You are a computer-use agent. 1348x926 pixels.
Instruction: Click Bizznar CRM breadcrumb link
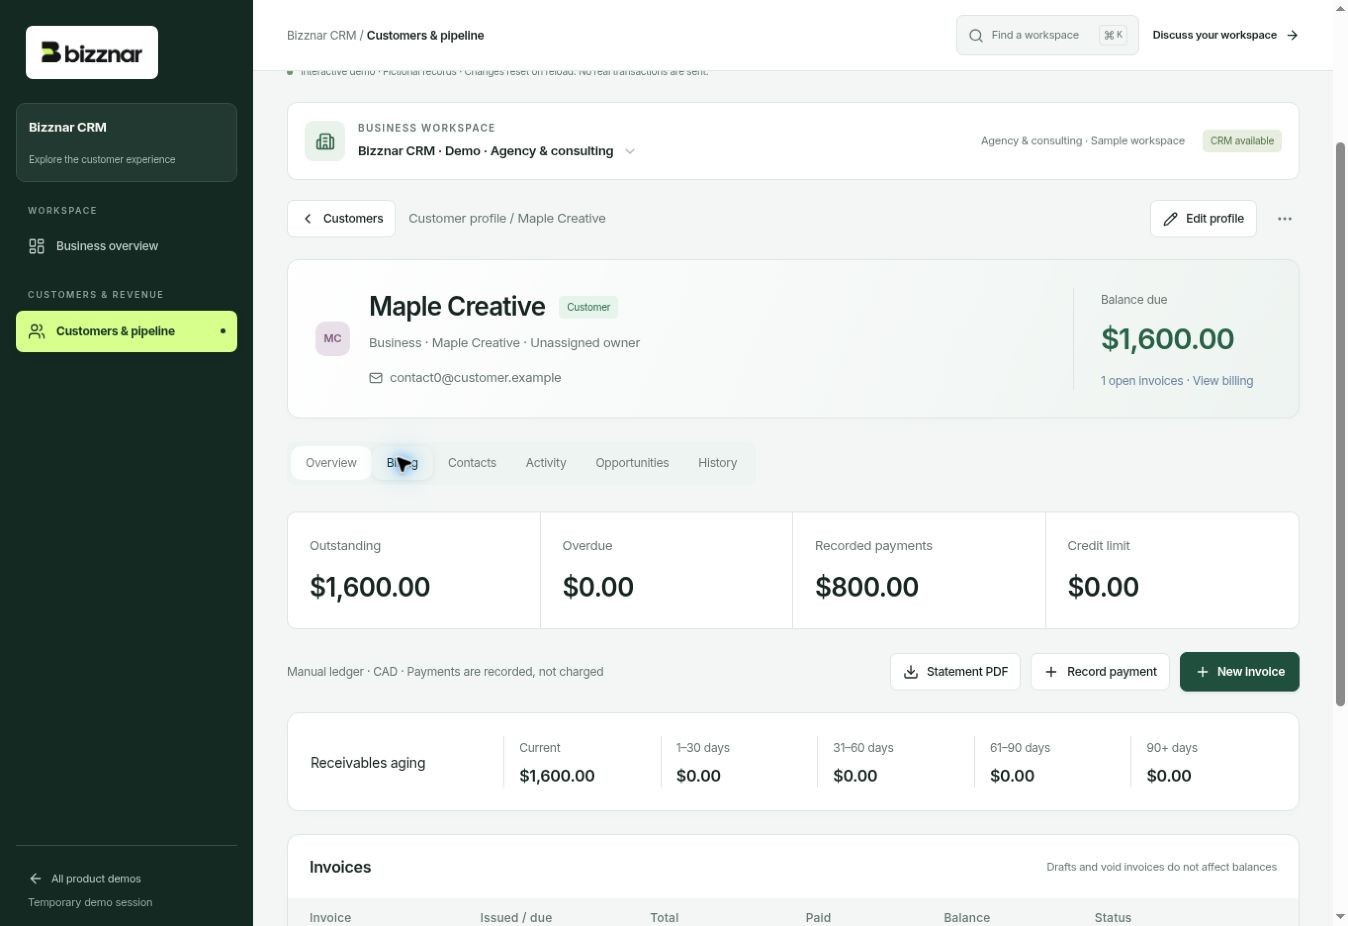pos(321,35)
